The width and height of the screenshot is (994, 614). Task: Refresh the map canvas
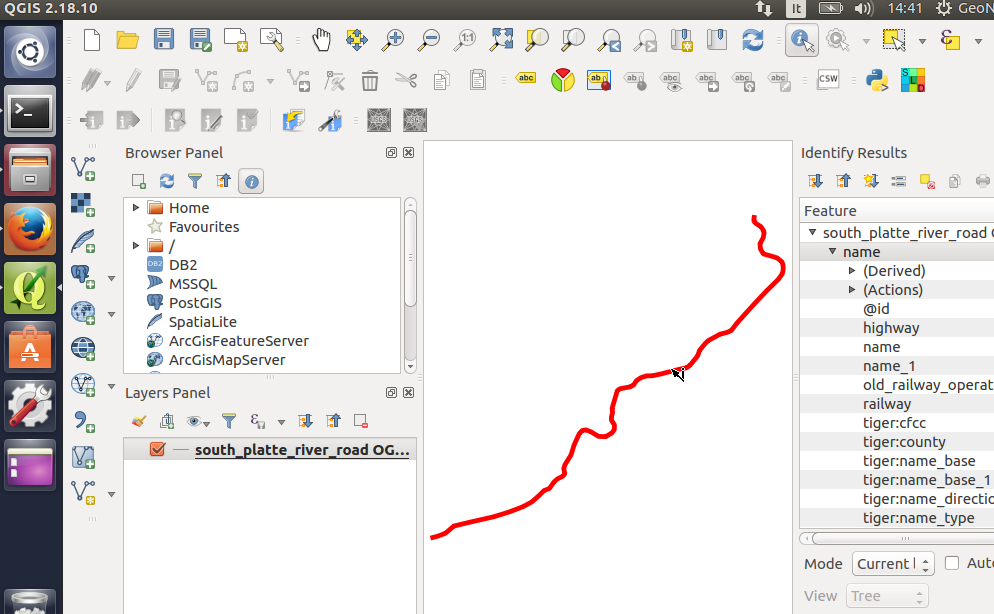pyautogui.click(x=753, y=40)
